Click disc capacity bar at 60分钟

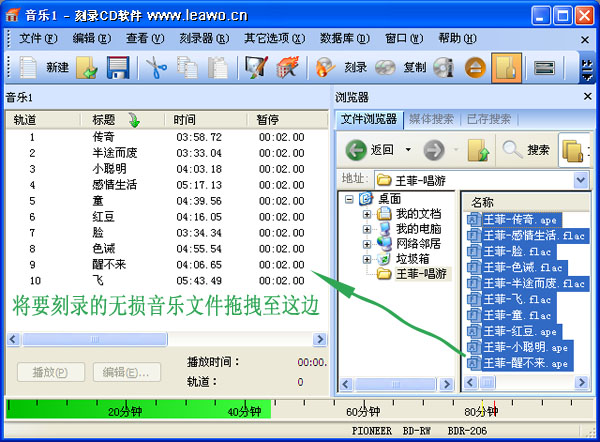pos(363,411)
